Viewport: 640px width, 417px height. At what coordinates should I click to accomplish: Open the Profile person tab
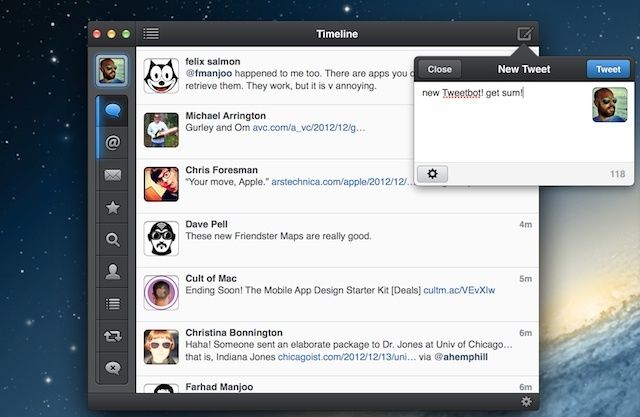coord(113,271)
